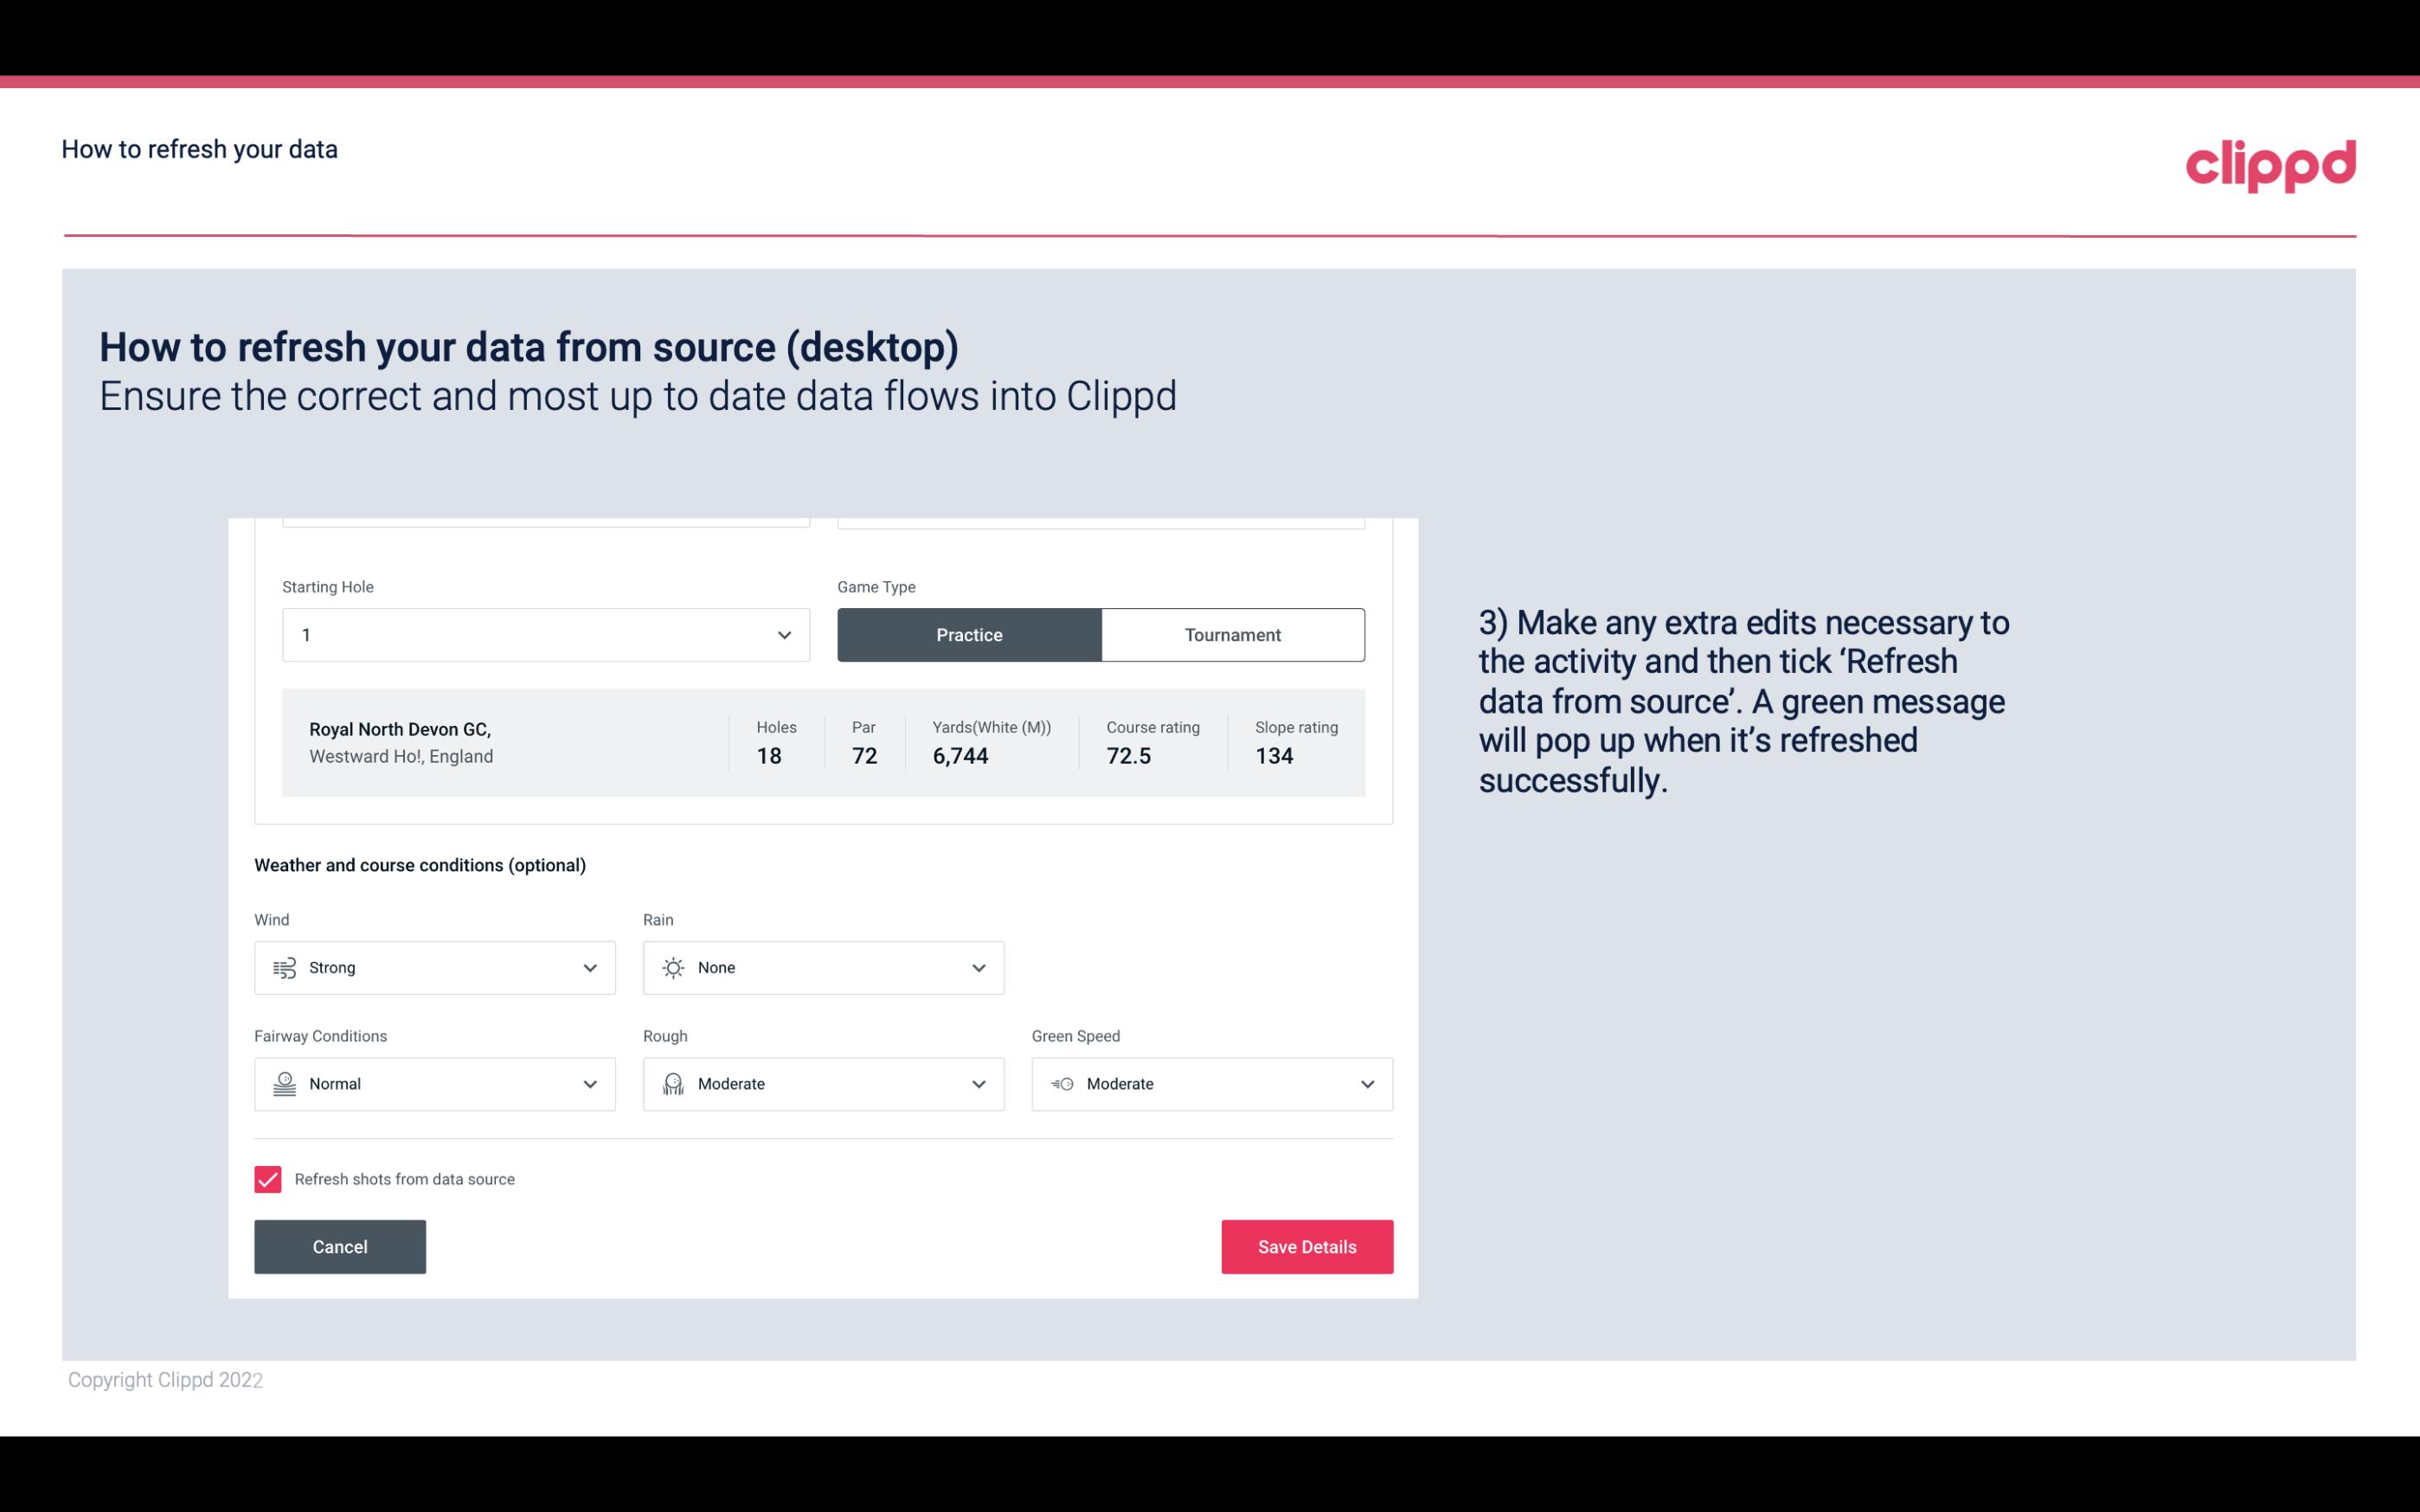Click the starting hole dropdown arrow
Viewport: 2420px width, 1512px height.
784,634
